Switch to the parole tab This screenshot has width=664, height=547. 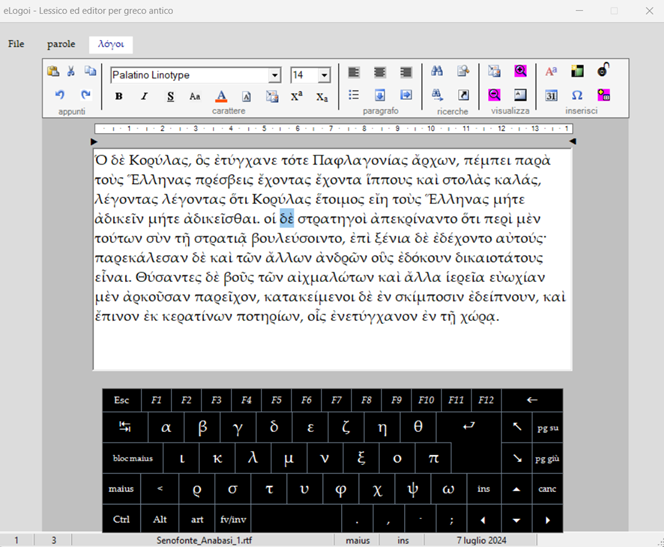coord(61,44)
